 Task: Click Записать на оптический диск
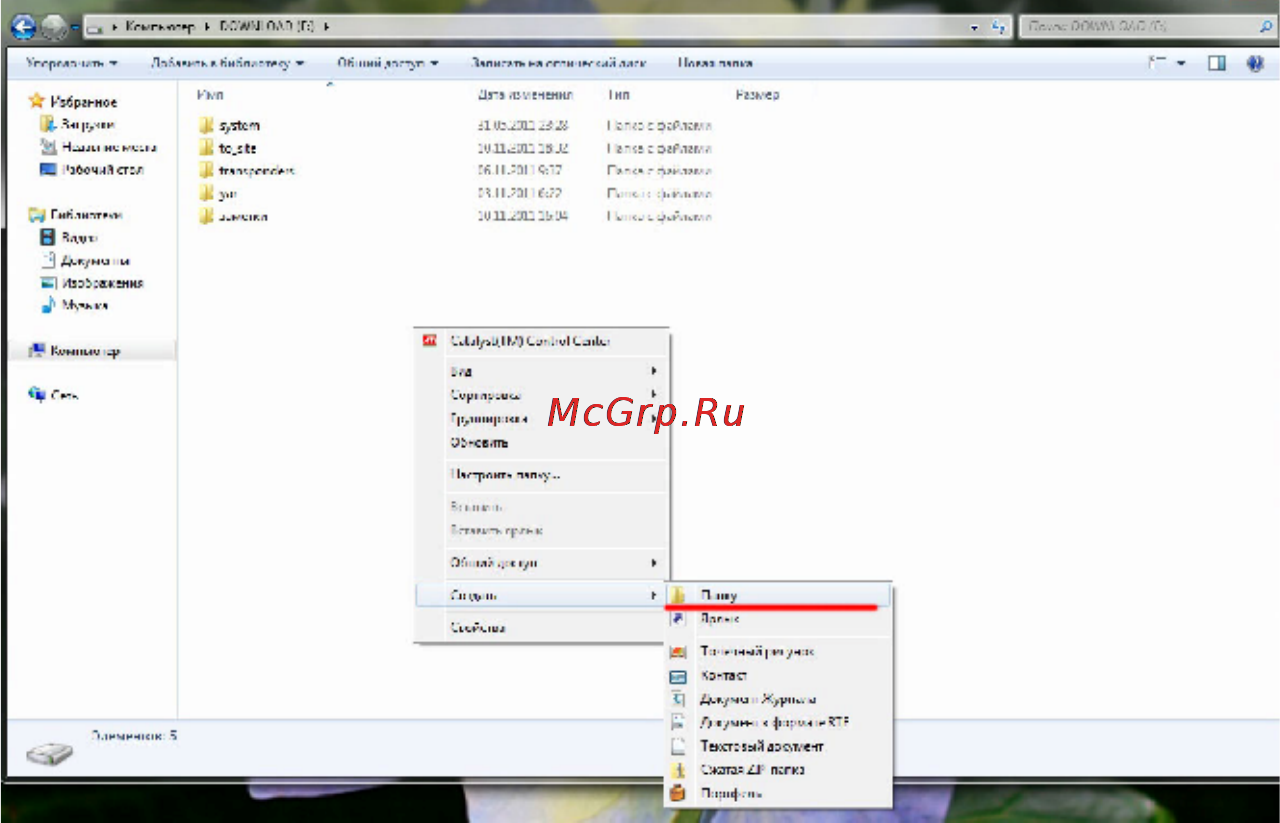click(x=558, y=63)
